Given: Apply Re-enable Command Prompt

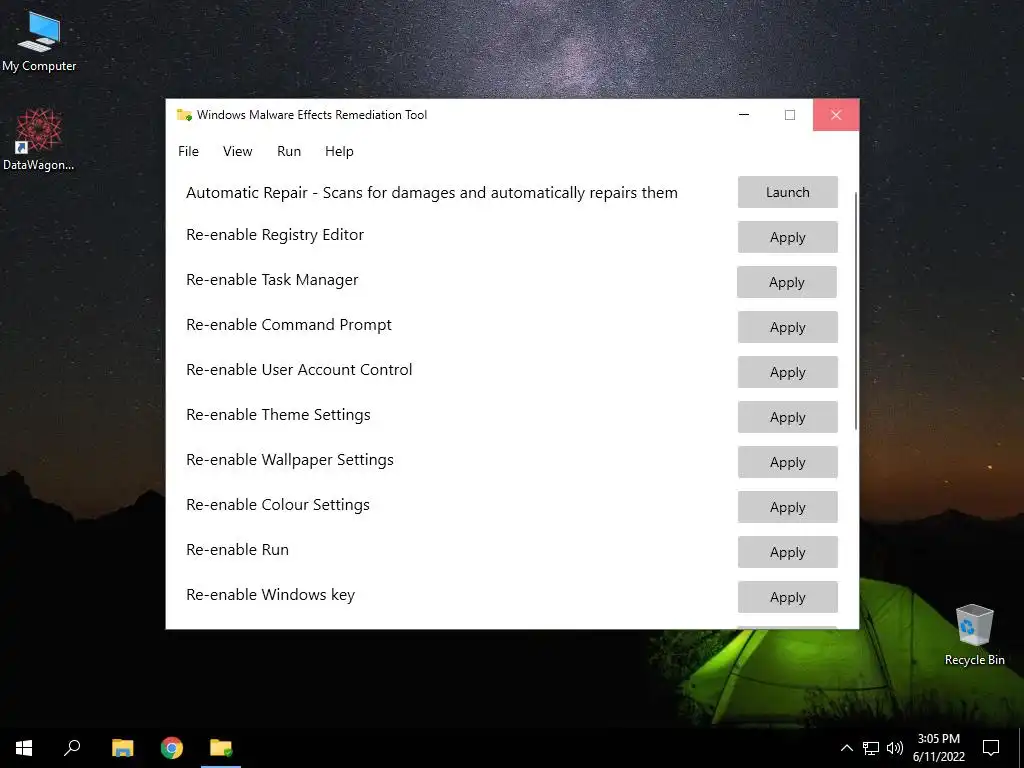Looking at the screenshot, I should [x=788, y=327].
